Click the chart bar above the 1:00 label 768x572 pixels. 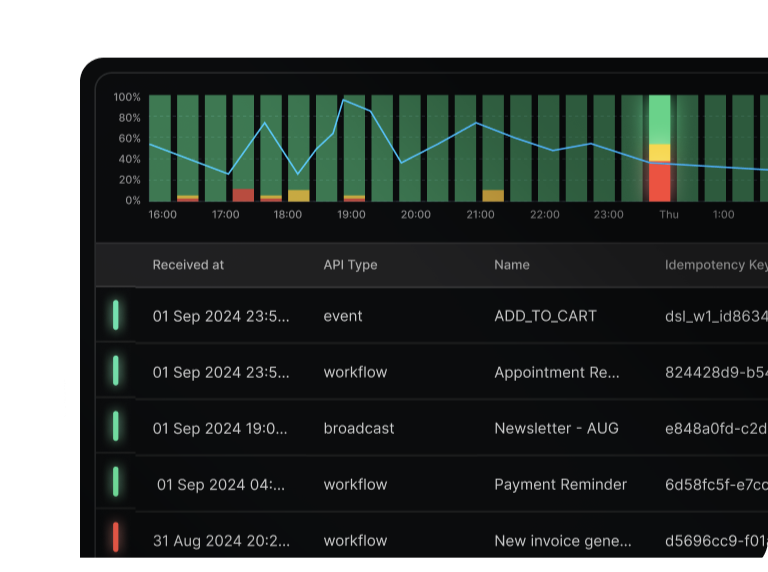point(715,148)
